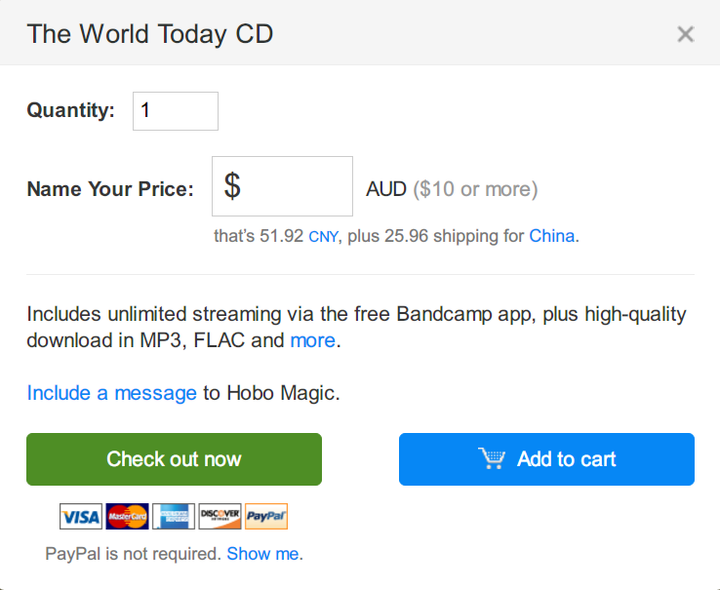Click the Discover card icon

click(220, 517)
